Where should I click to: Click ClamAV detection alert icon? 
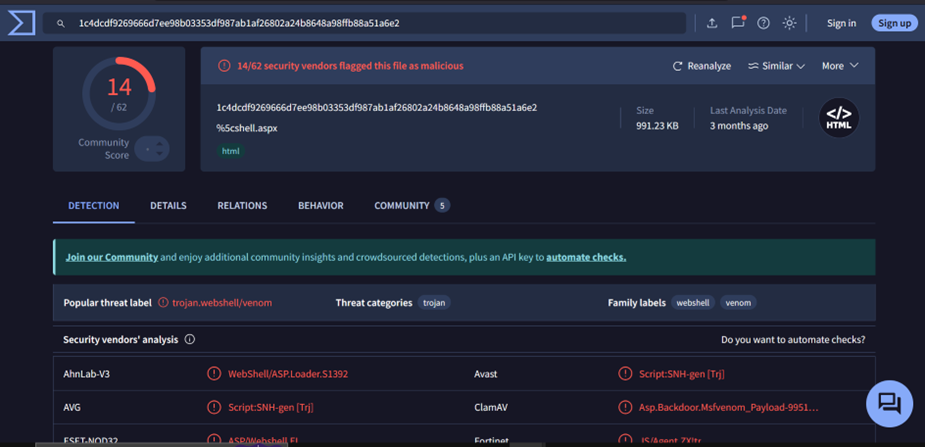click(624, 407)
